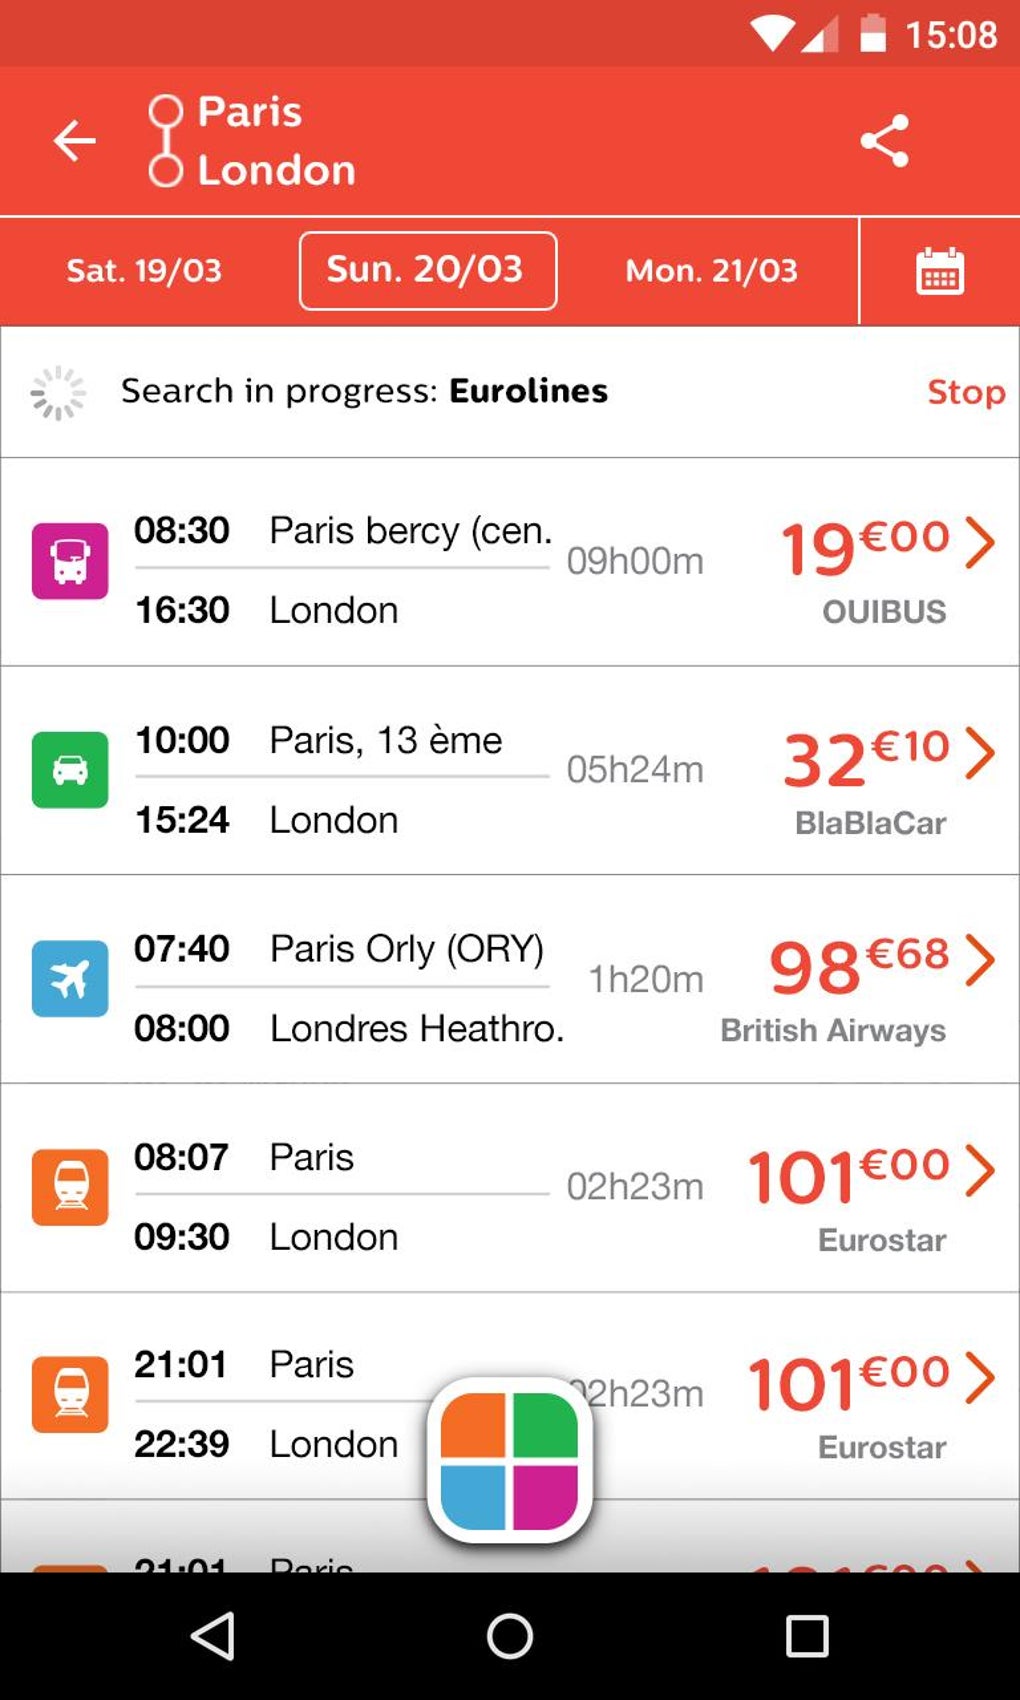This screenshot has width=1020, height=1700.
Task: Open the calendar date picker
Action: (x=939, y=271)
